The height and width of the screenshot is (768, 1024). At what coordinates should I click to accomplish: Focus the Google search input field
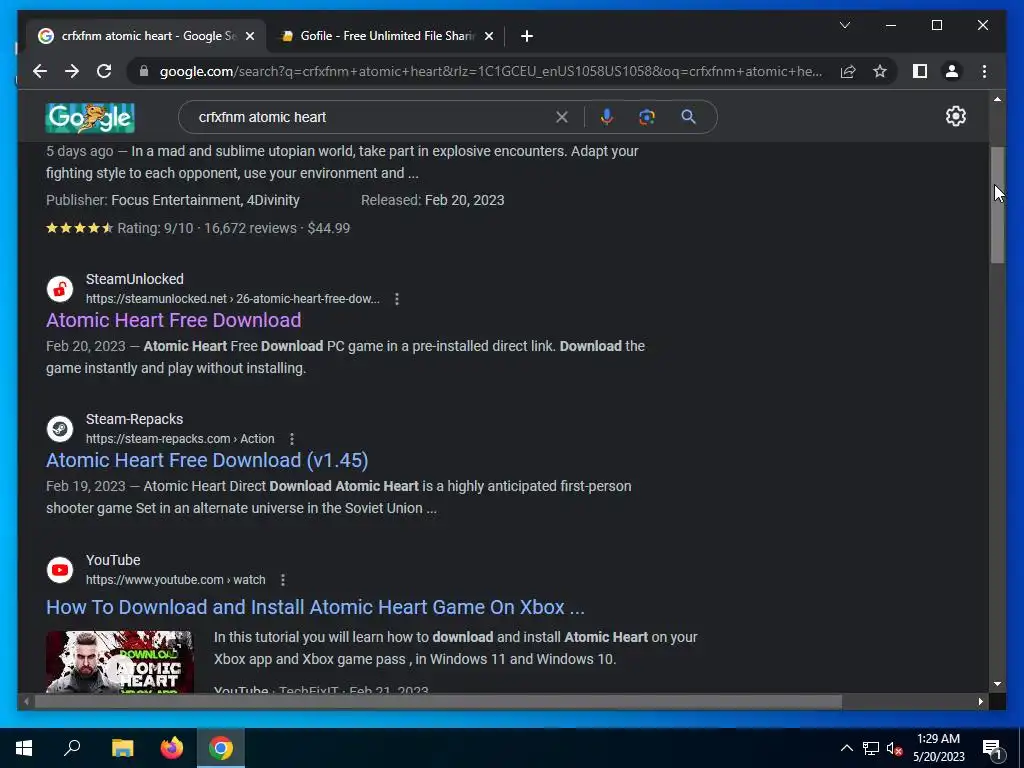coord(372,117)
